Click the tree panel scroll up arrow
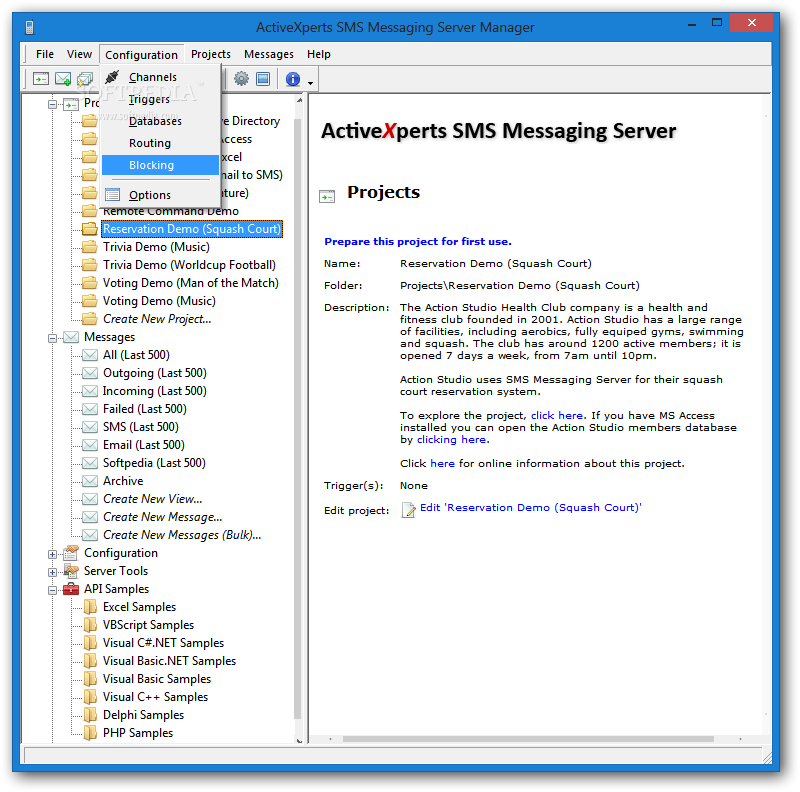Image resolution: width=800 pixels, height=792 pixels. click(x=299, y=101)
